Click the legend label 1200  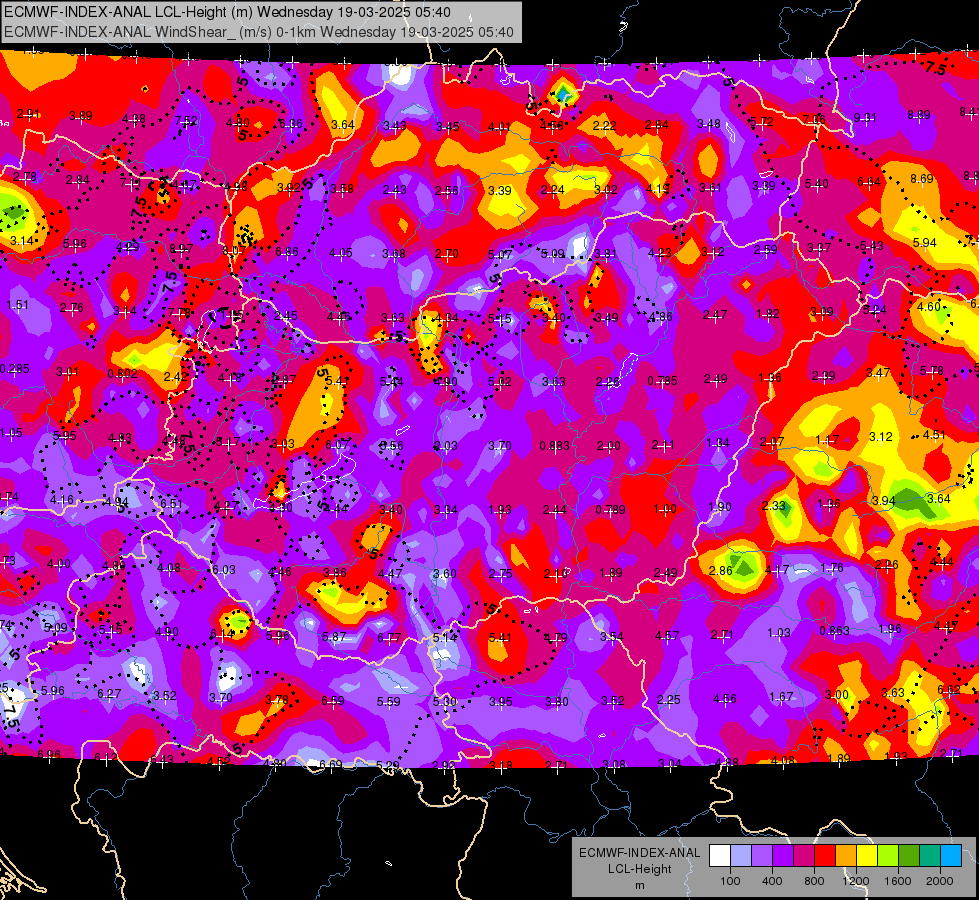pos(856,881)
